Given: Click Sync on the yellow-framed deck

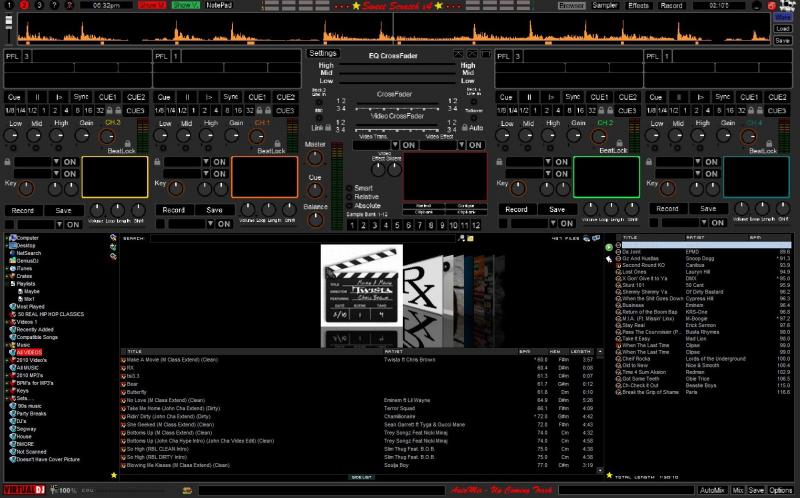Looking at the screenshot, I should pos(81,97).
